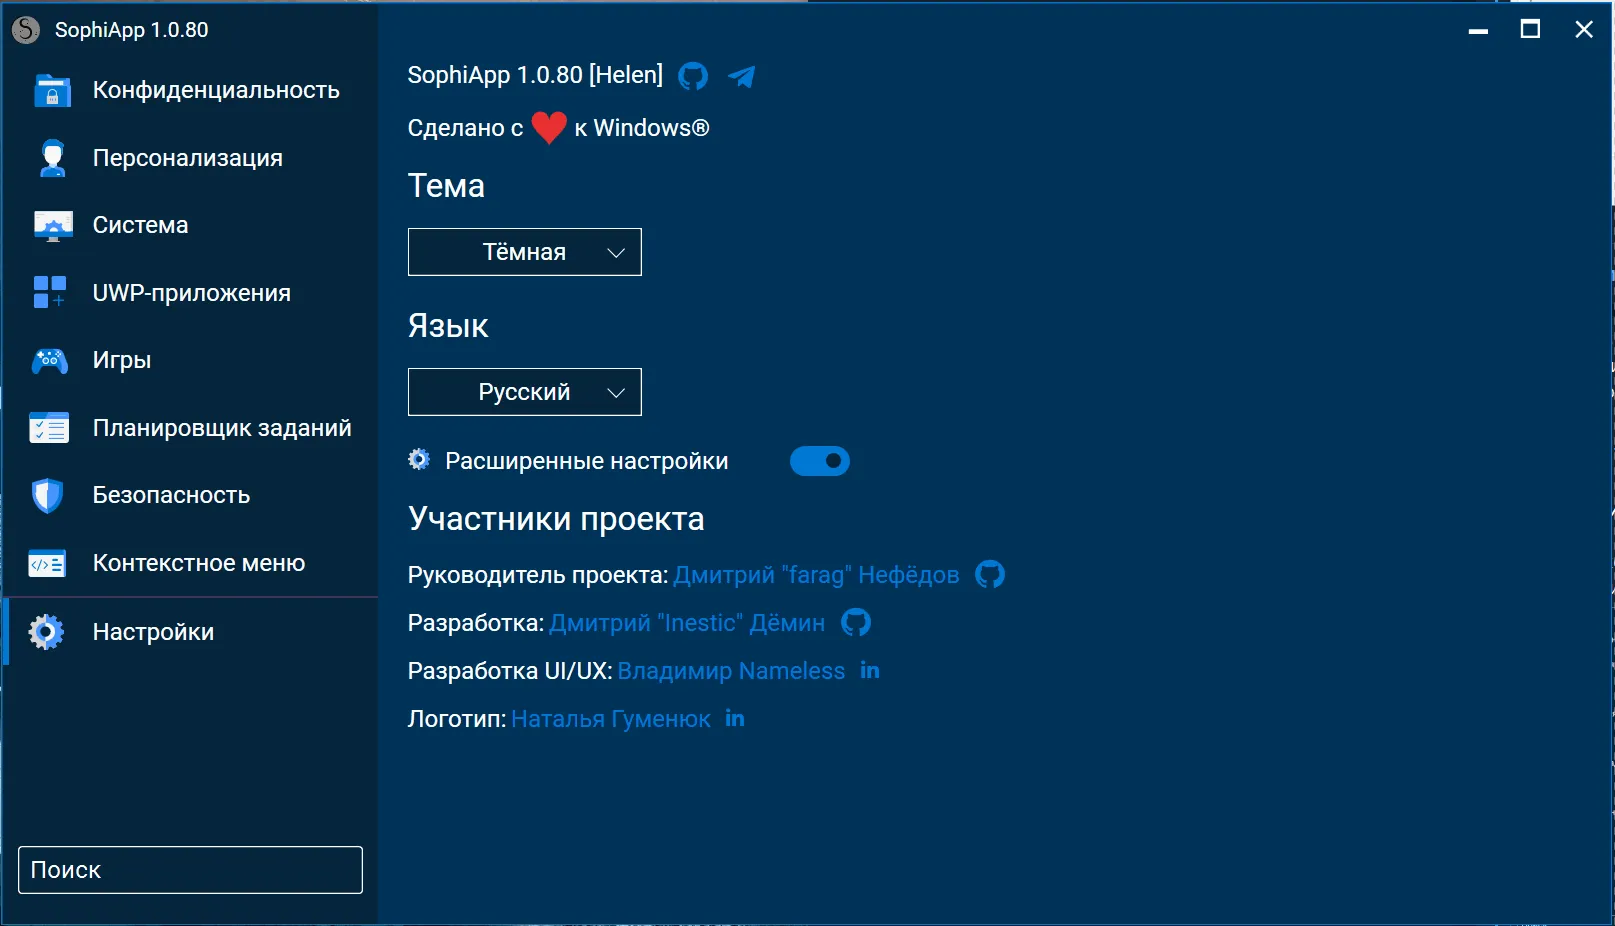The height and width of the screenshot is (926, 1615).
Task: Click gear icon beside Расширенные настройки
Action: click(419, 460)
